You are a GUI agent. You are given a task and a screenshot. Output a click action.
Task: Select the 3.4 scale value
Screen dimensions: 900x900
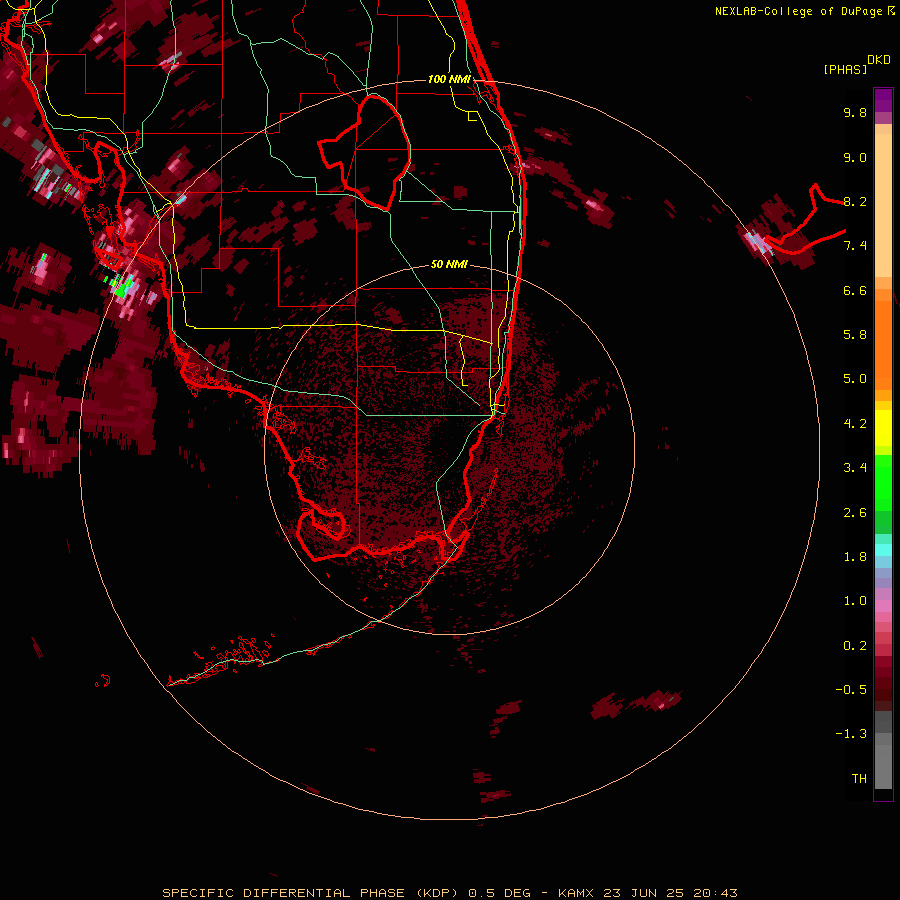(855, 468)
